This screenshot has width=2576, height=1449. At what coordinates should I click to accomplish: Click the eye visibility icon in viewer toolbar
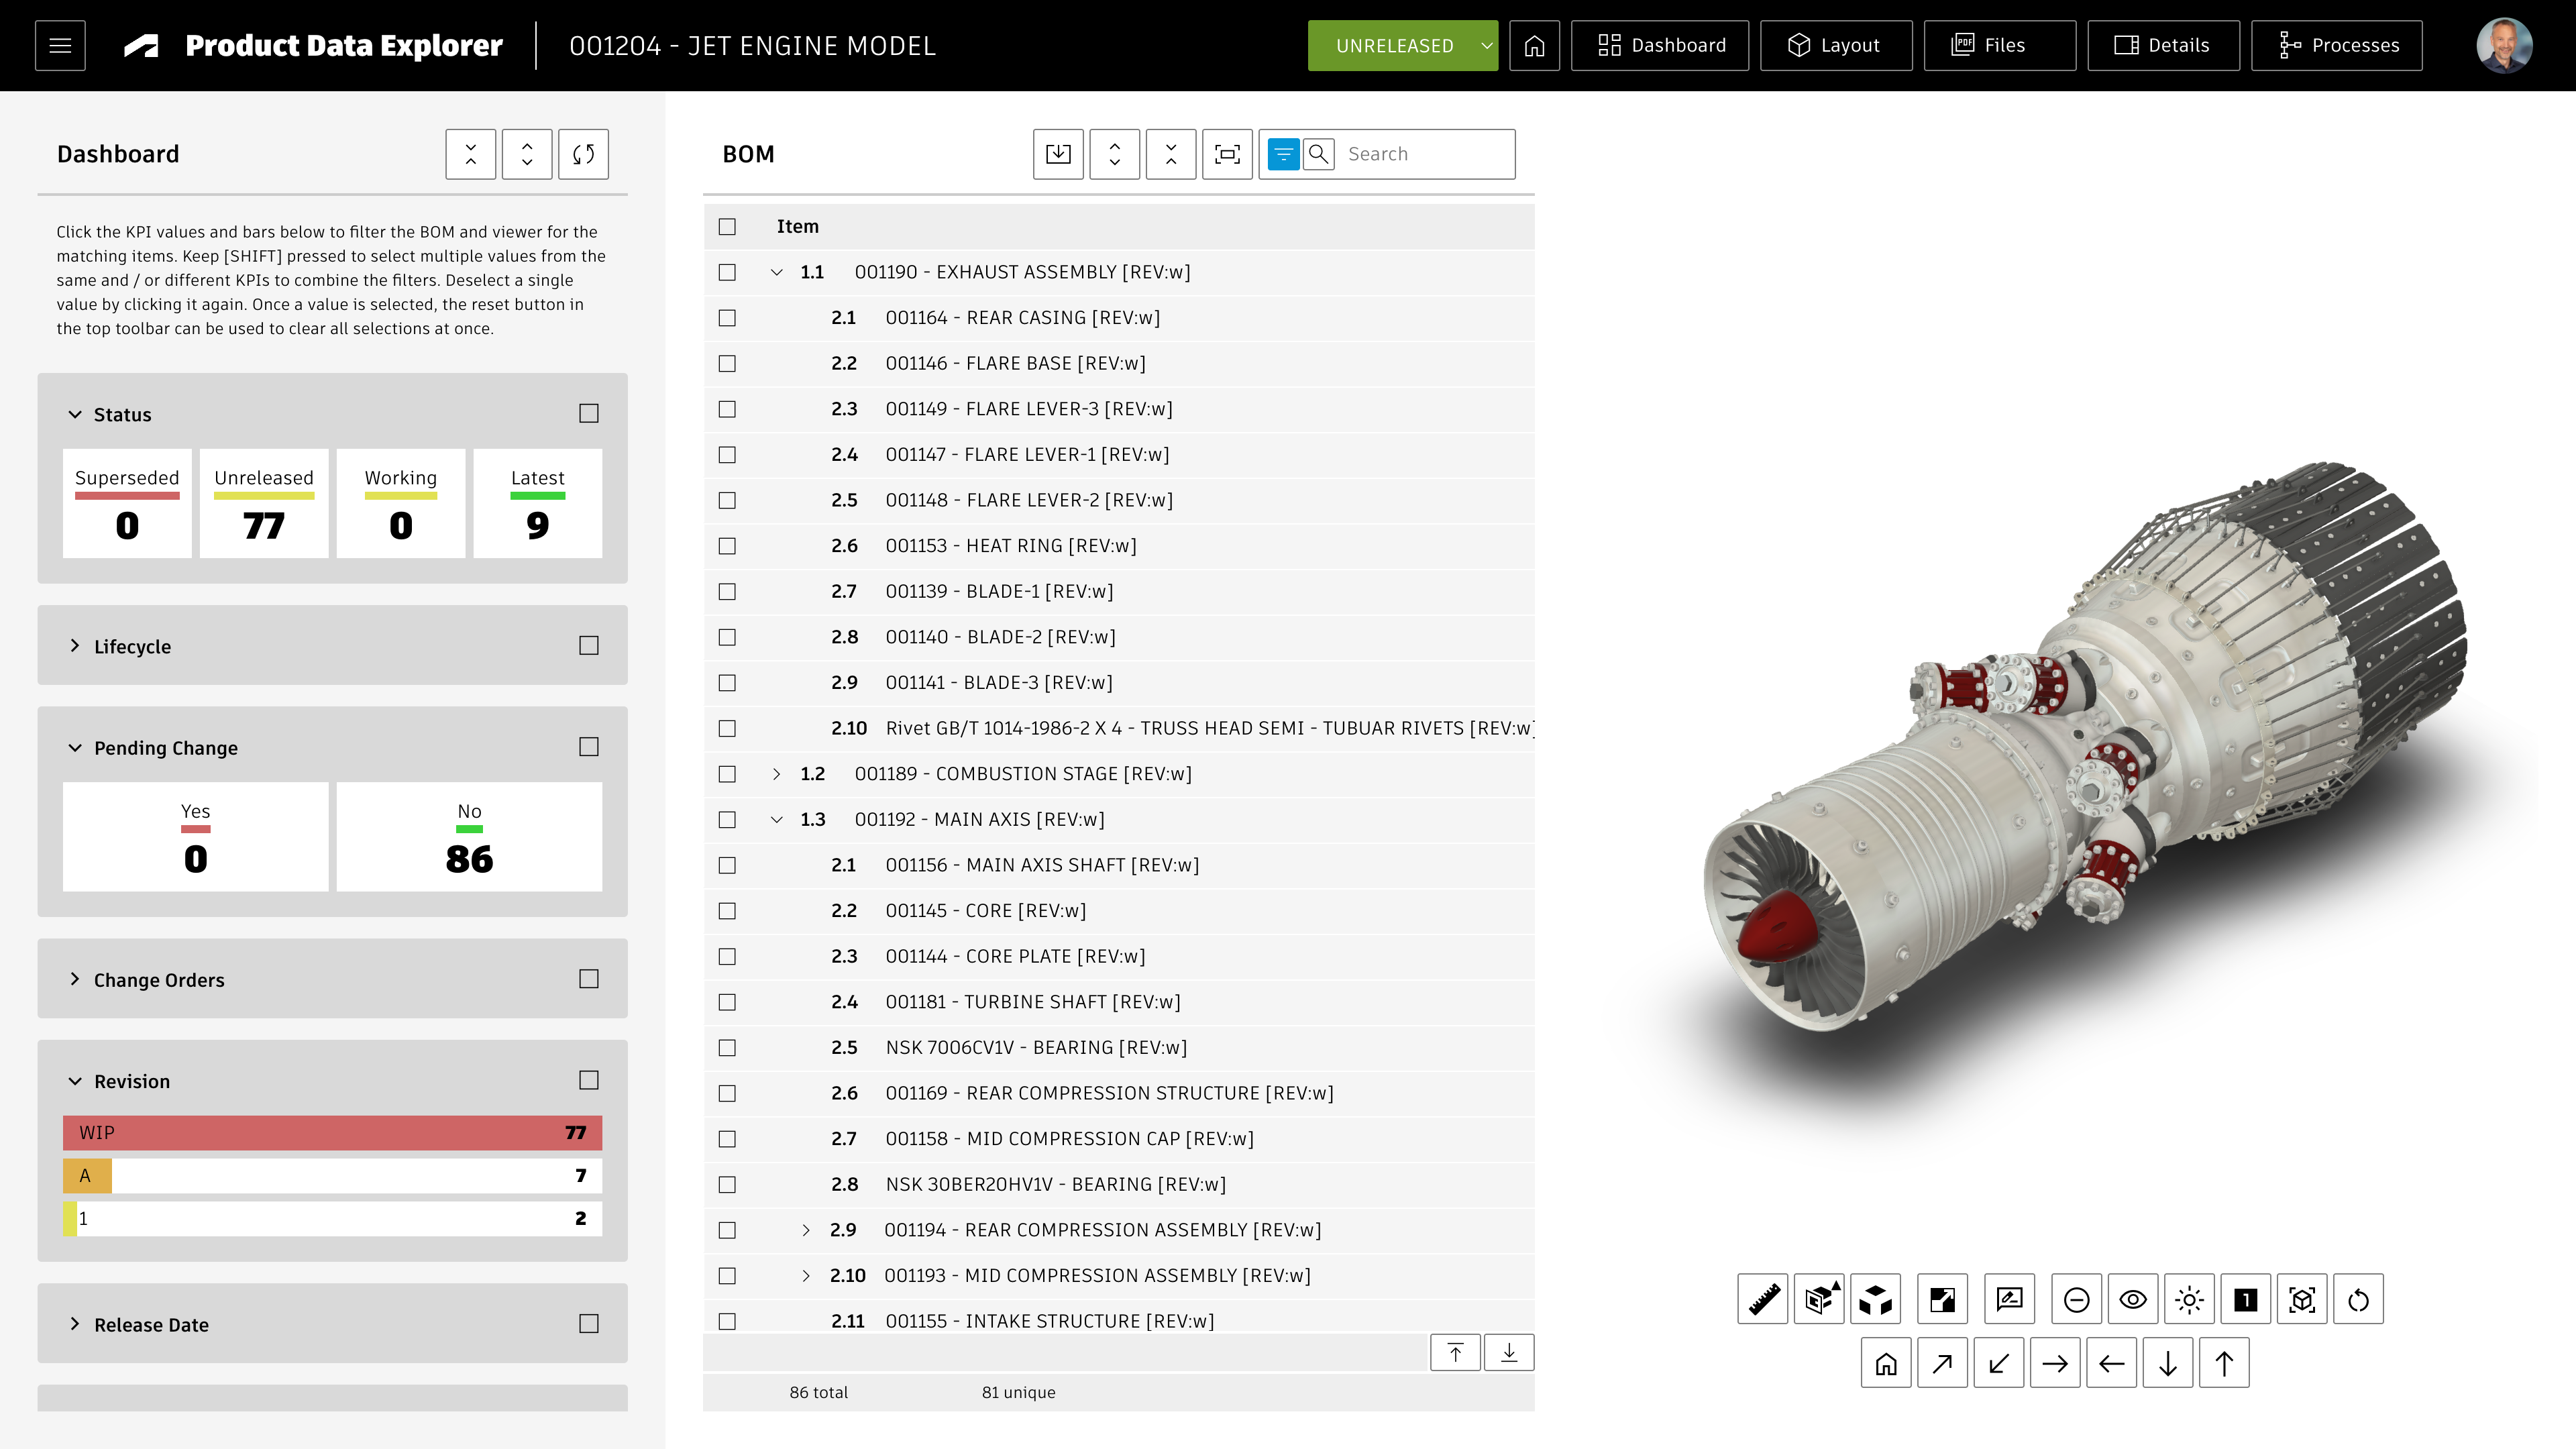pos(2132,1299)
